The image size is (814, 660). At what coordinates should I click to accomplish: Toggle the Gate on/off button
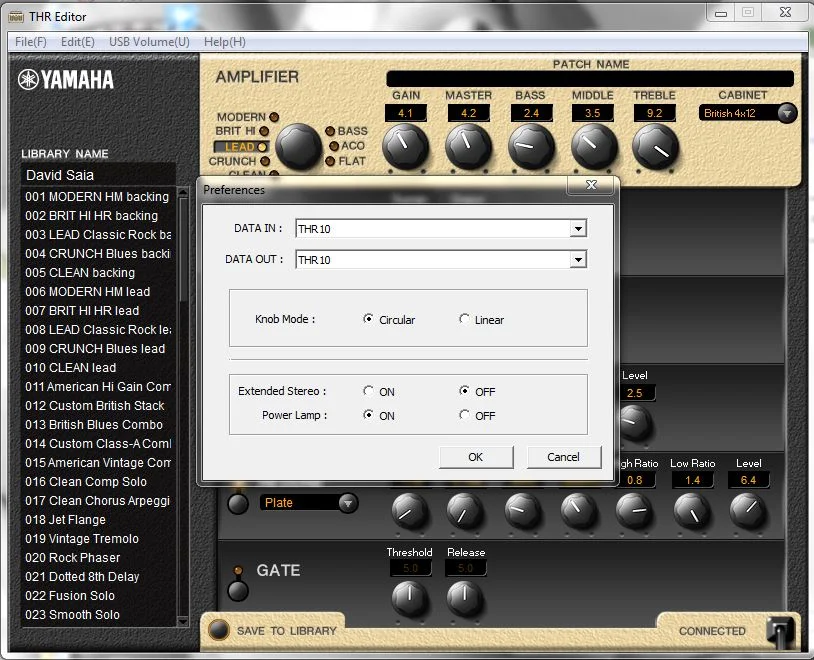238,590
